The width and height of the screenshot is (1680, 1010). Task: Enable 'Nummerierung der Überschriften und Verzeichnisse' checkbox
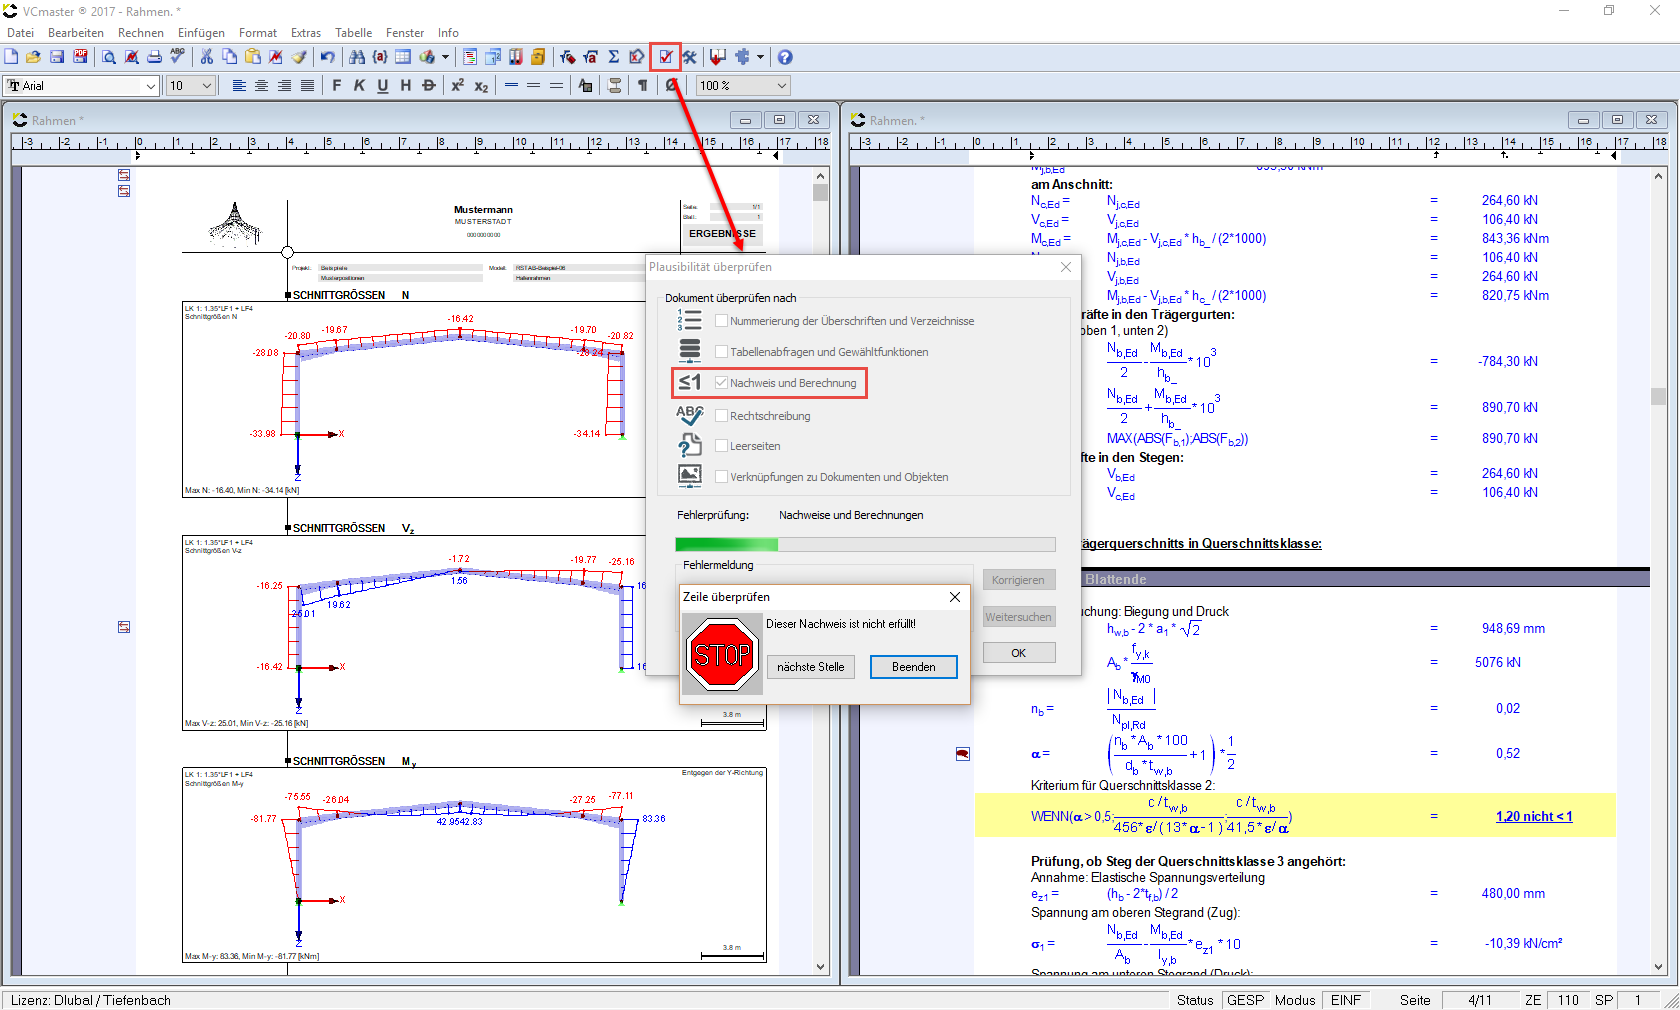[721, 321]
